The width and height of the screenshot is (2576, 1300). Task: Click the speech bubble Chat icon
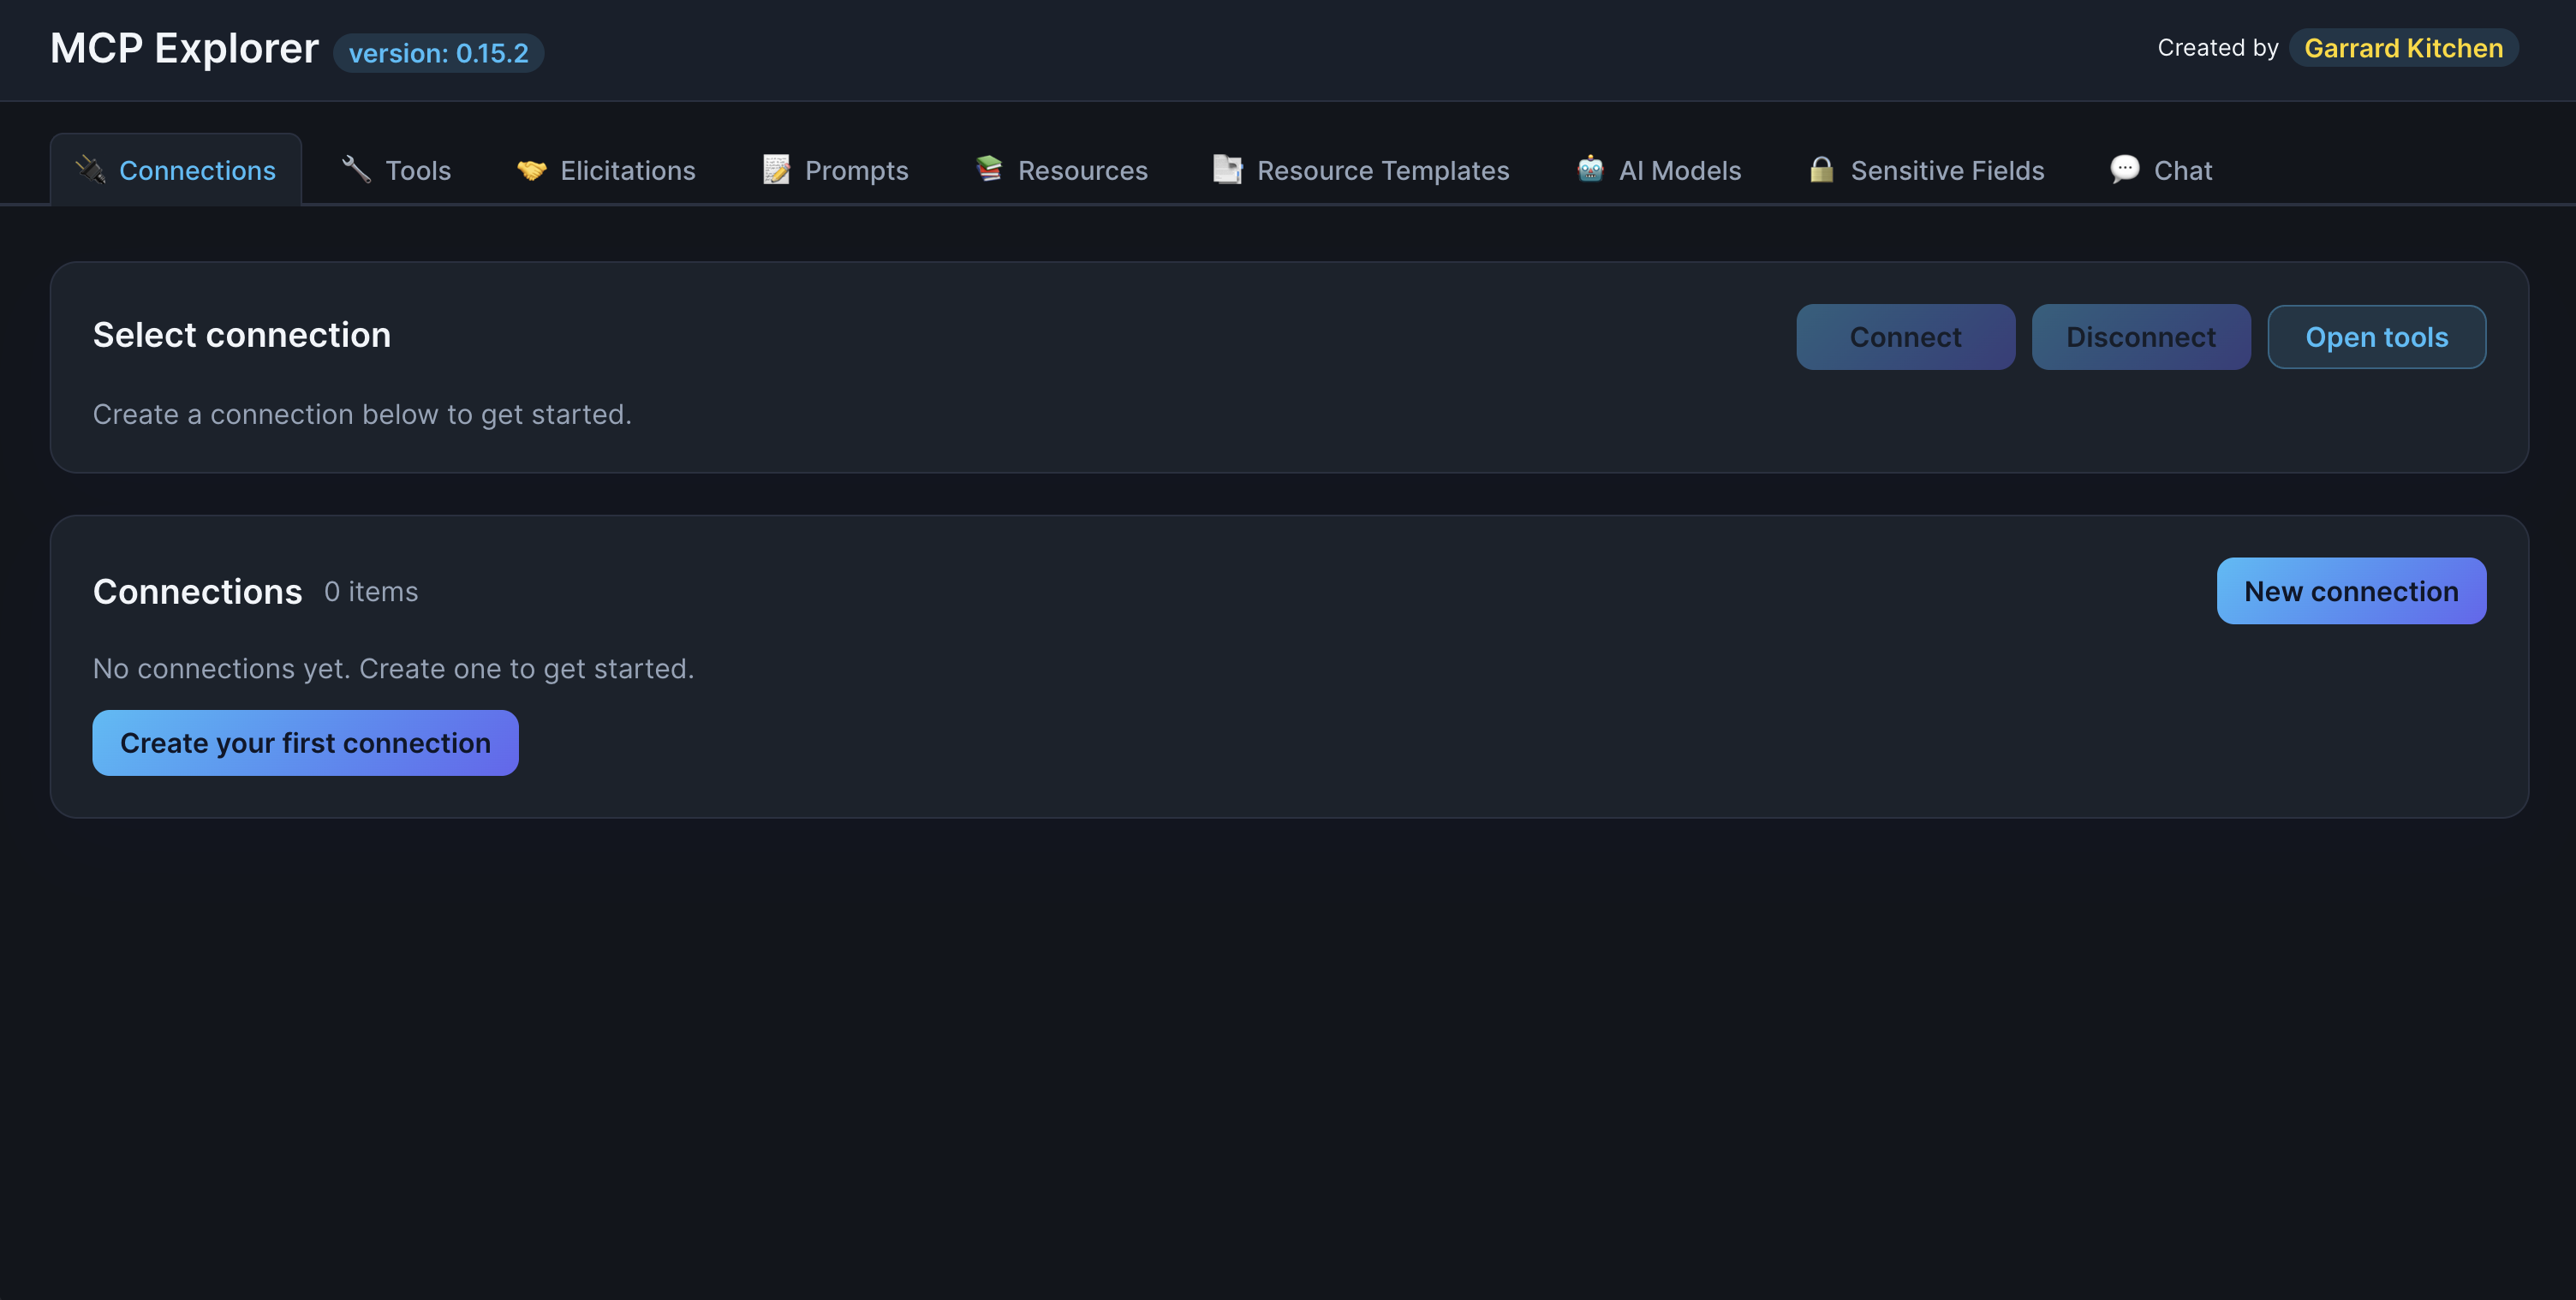(x=2124, y=170)
